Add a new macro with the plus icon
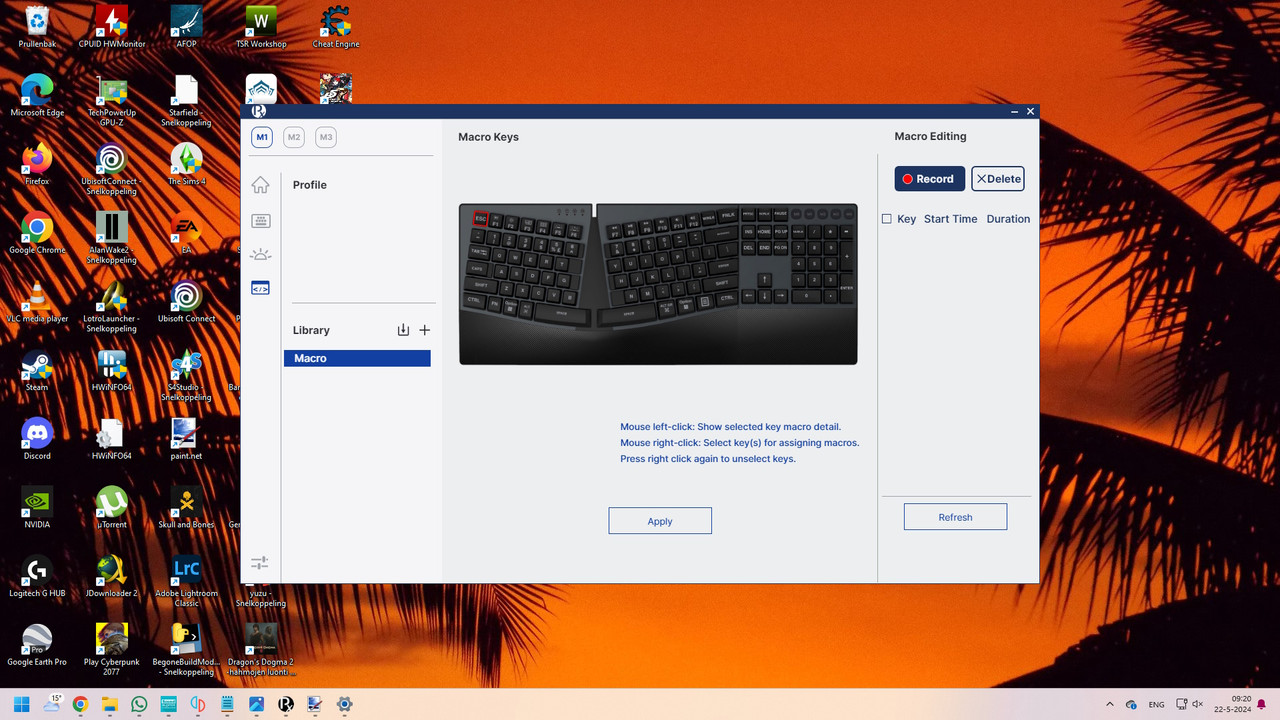Image resolution: width=1280 pixels, height=720 pixels. [x=424, y=330]
